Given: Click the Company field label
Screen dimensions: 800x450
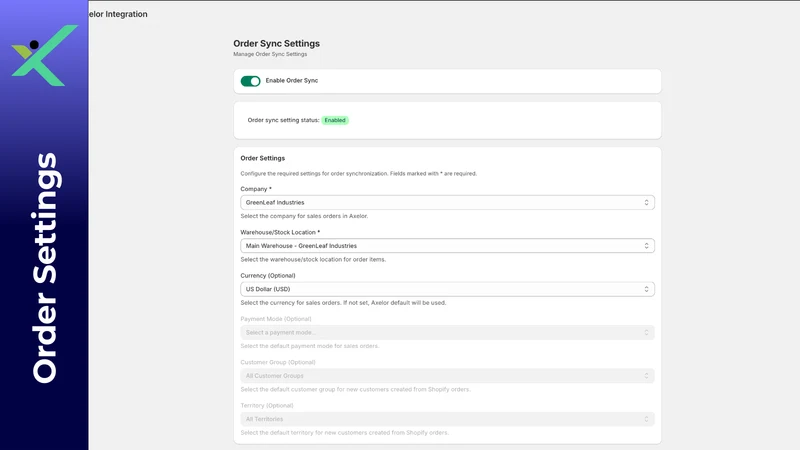Looking at the screenshot, I should pyautogui.click(x=256, y=189).
